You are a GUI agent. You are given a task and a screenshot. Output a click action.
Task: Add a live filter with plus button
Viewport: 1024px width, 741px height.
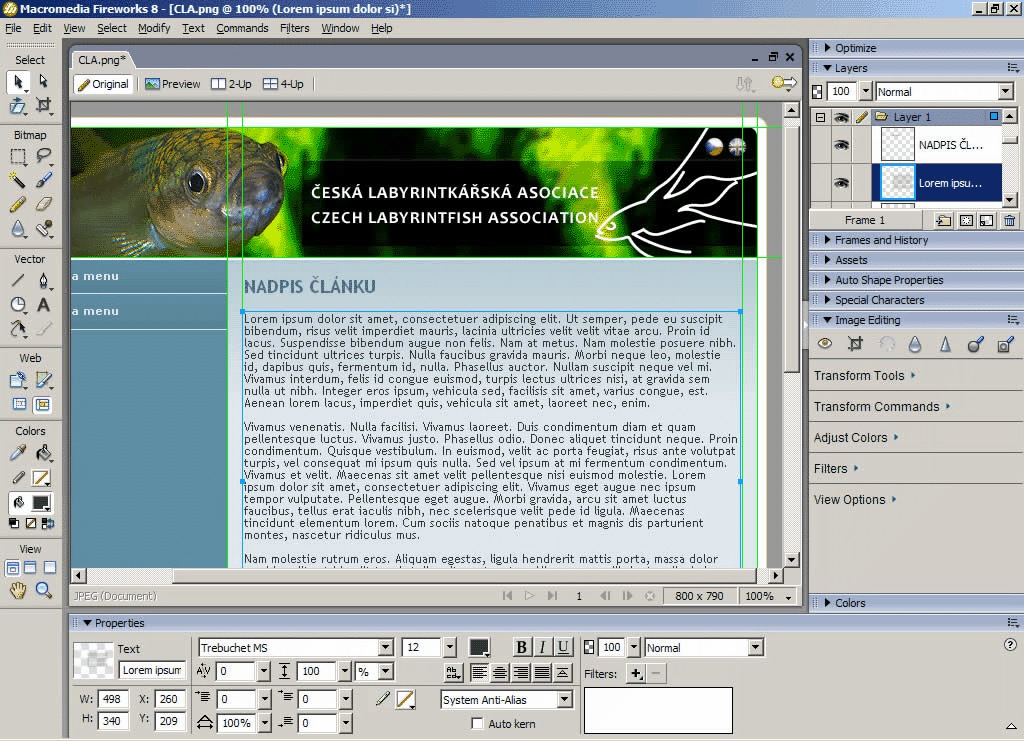coord(635,673)
